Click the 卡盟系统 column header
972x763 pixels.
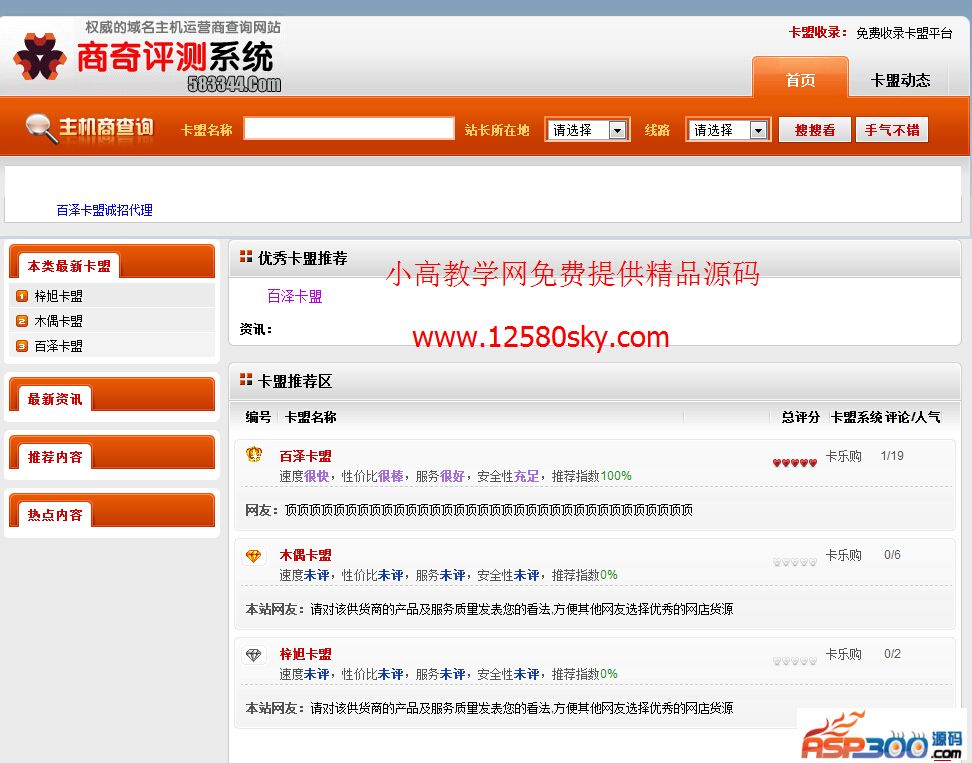[856, 417]
